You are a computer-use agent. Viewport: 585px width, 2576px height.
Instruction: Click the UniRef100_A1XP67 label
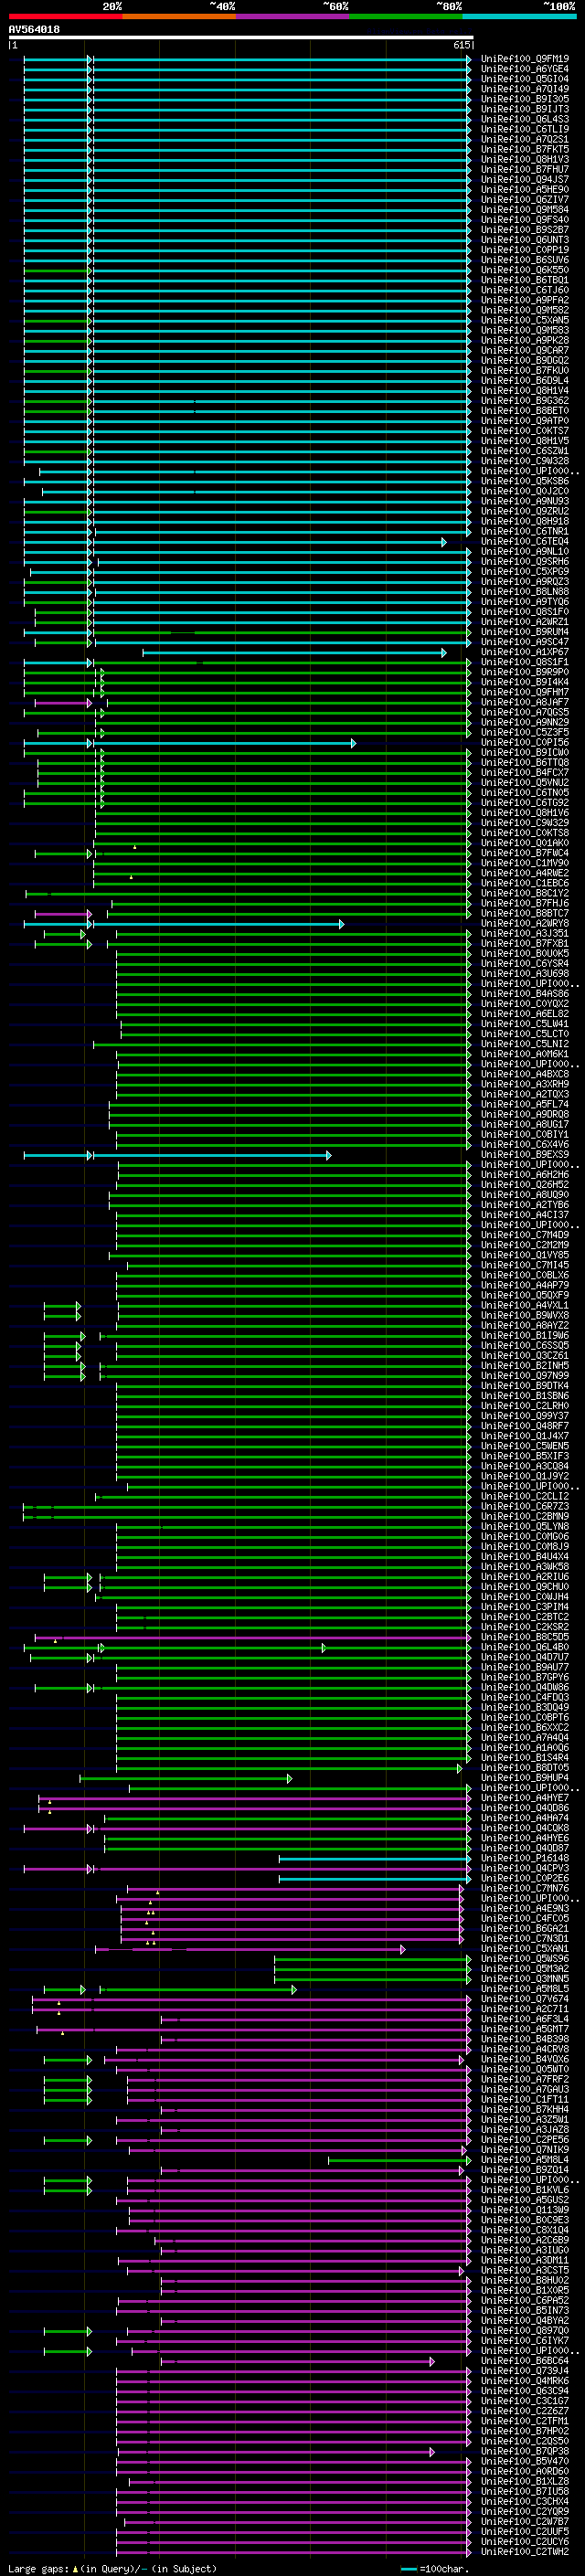coord(525,652)
